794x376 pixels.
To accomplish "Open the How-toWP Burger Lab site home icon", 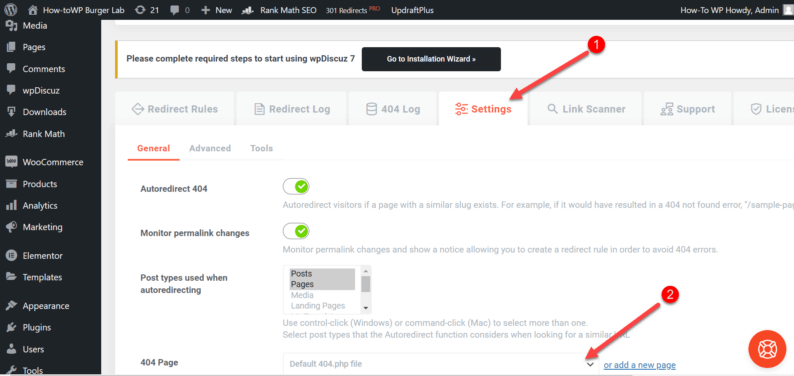I will (33, 10).
